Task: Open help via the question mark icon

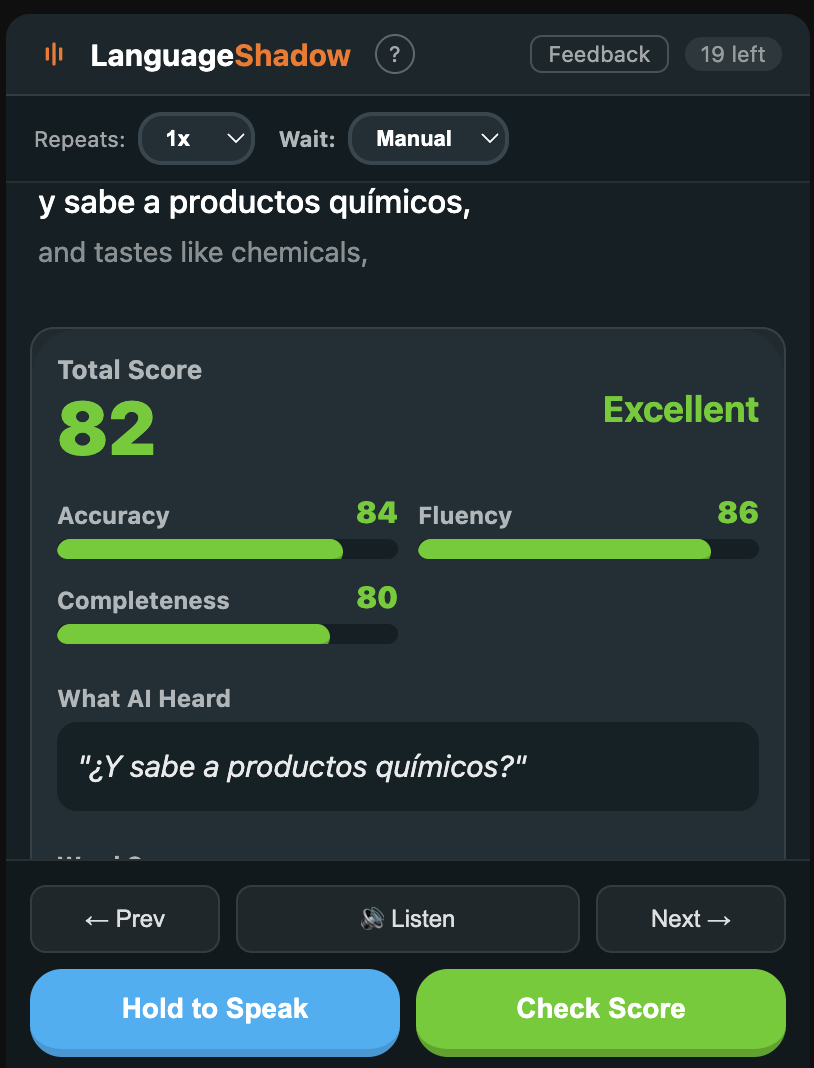Action: [394, 54]
